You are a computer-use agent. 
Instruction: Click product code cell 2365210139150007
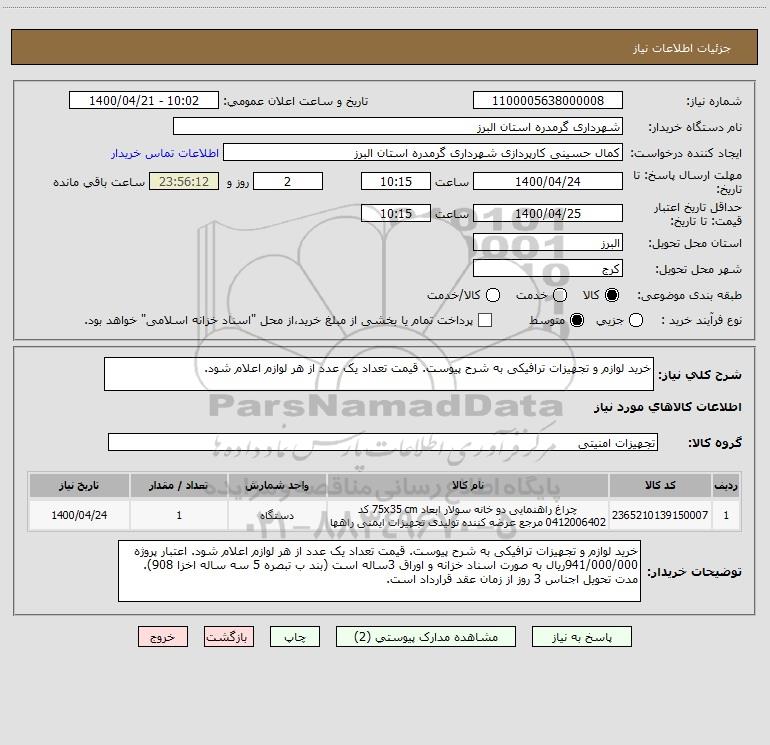click(660, 515)
